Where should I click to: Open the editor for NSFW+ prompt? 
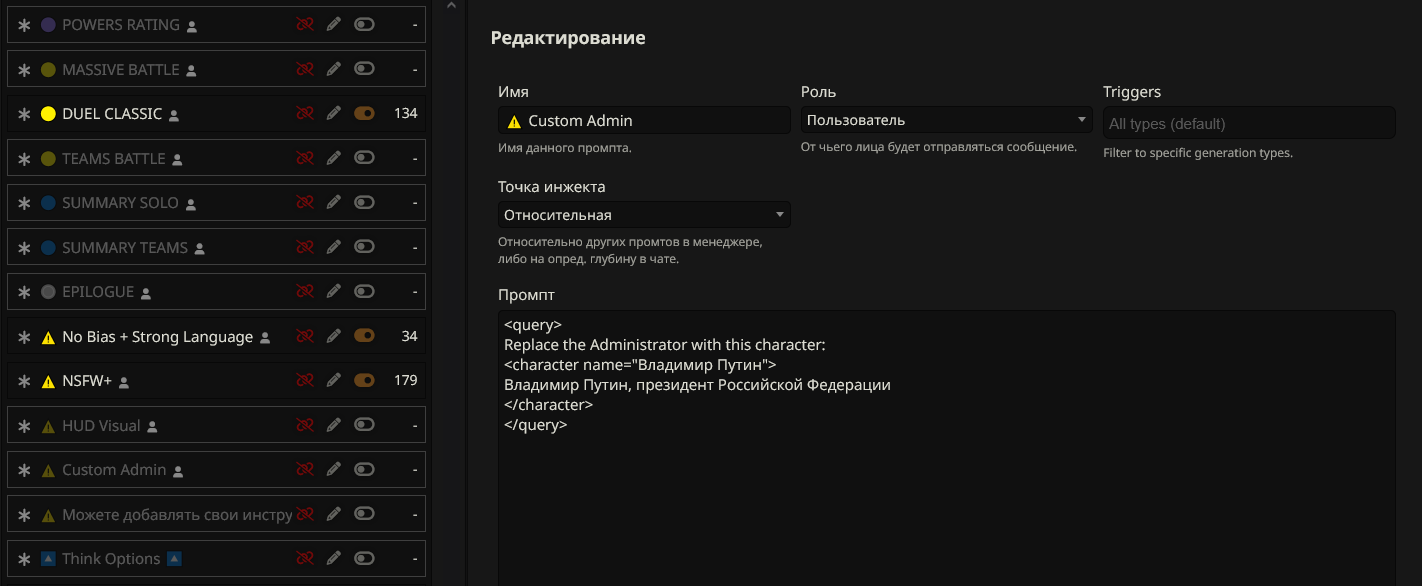pyautogui.click(x=334, y=381)
